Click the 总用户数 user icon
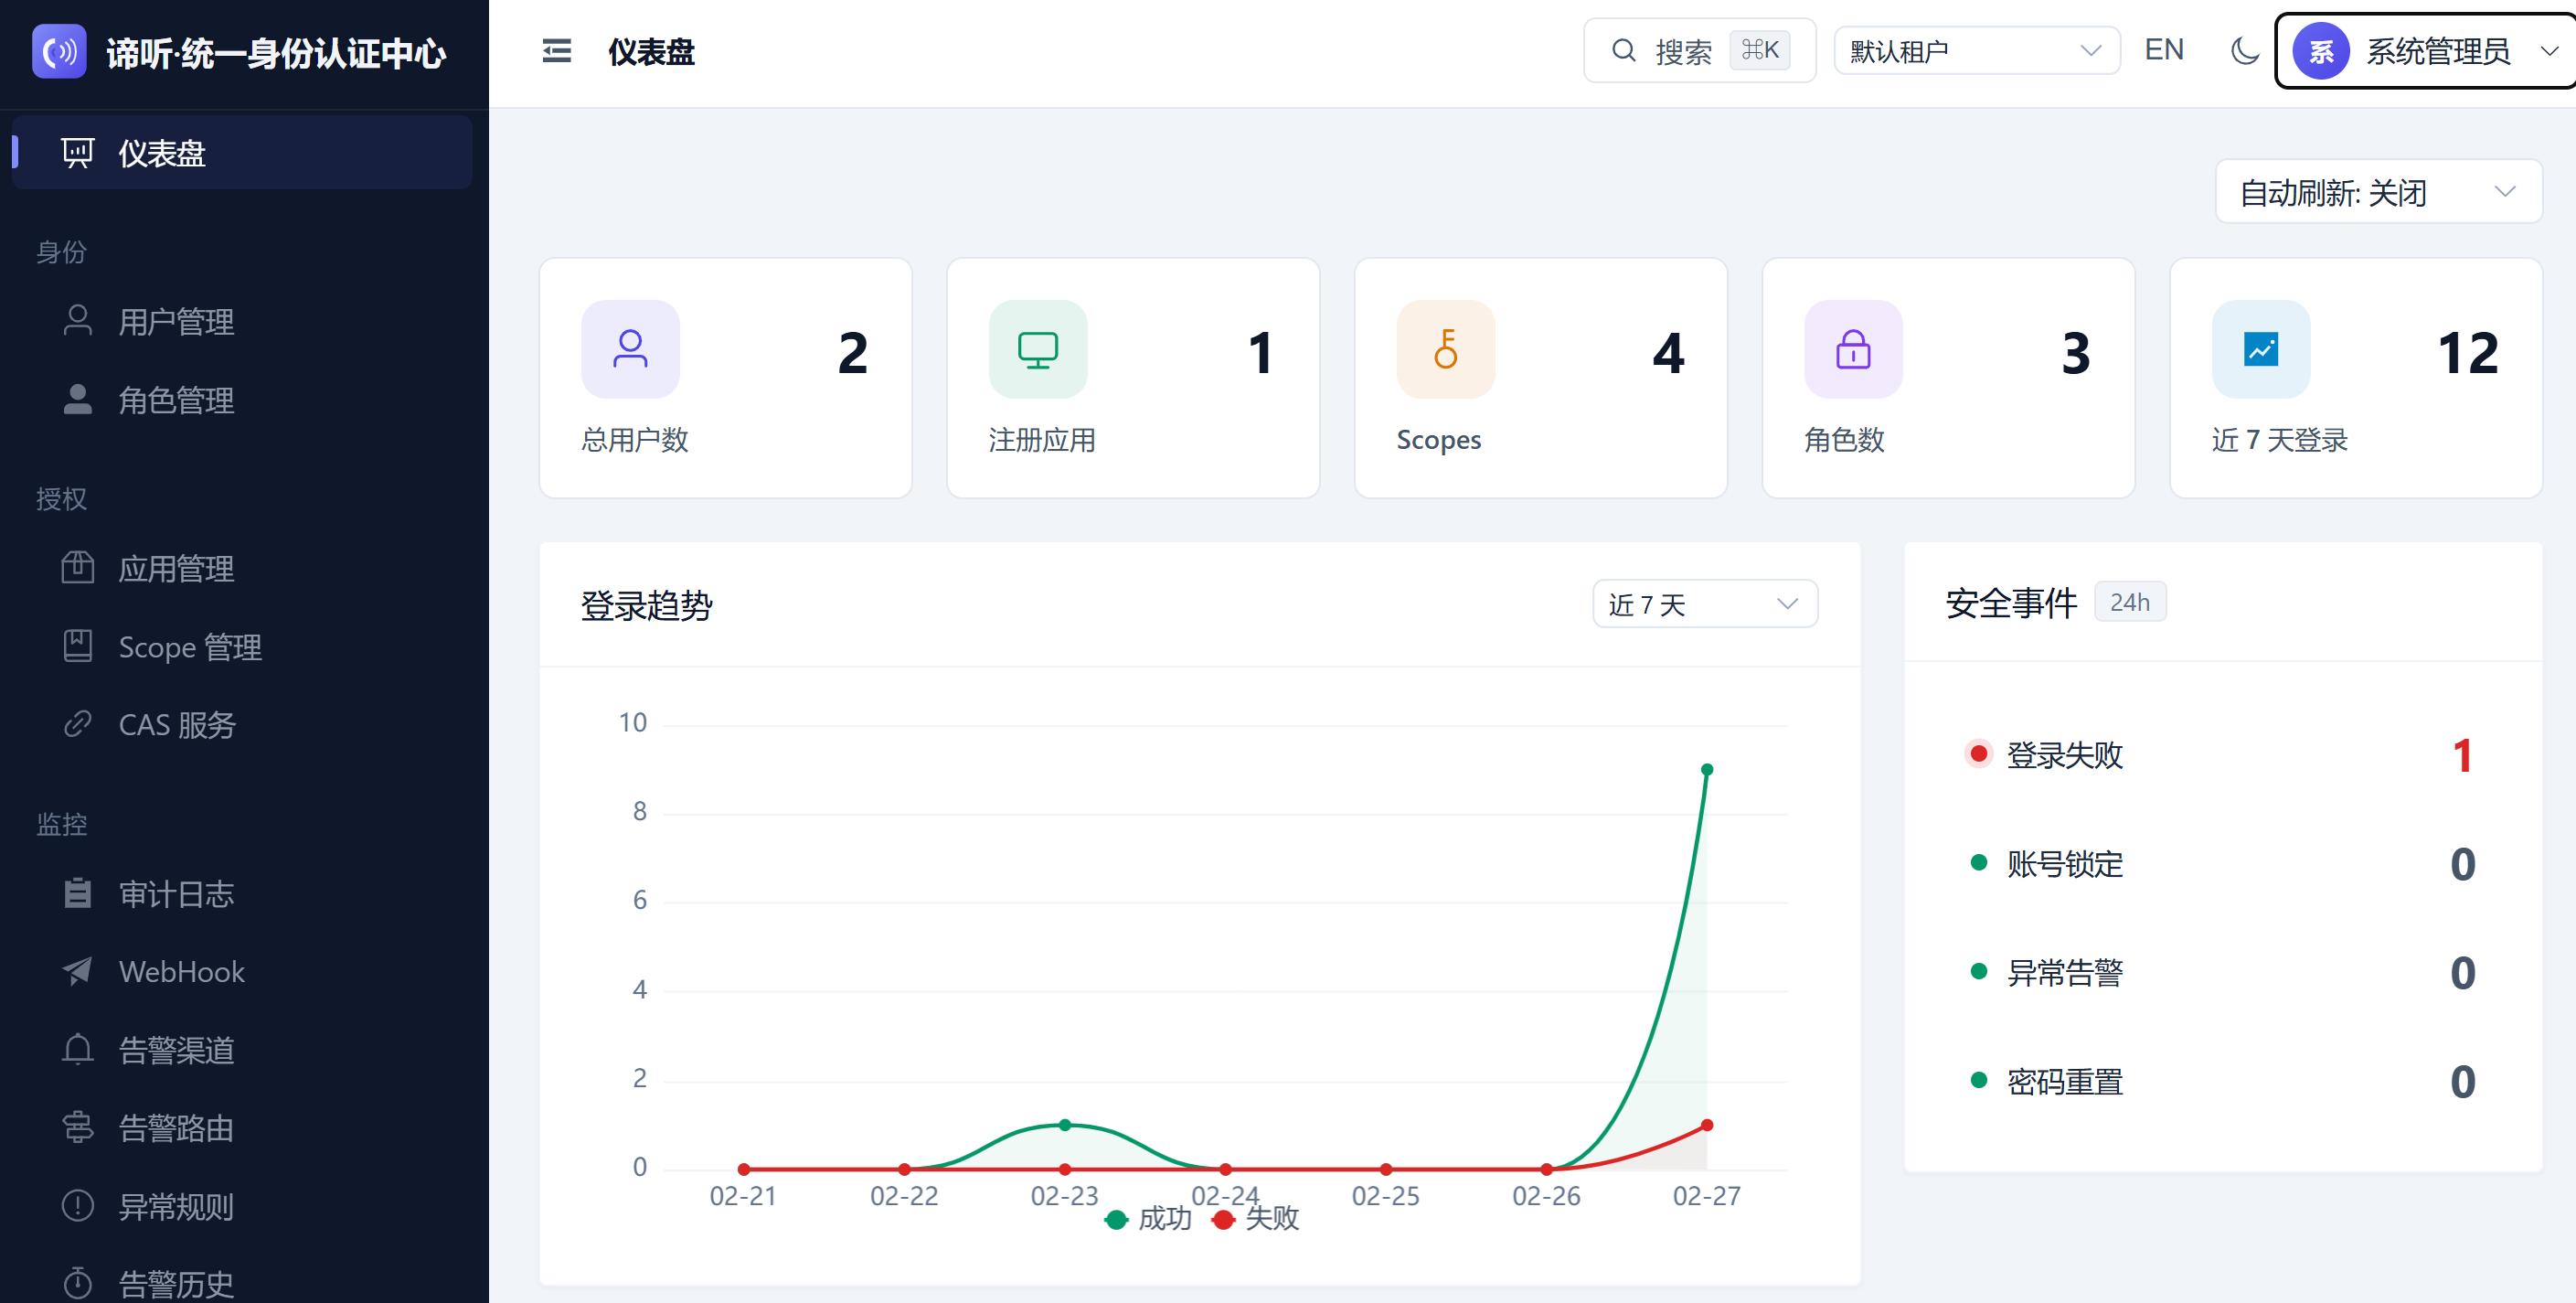Viewport: 2576px width, 1303px height. click(x=630, y=349)
